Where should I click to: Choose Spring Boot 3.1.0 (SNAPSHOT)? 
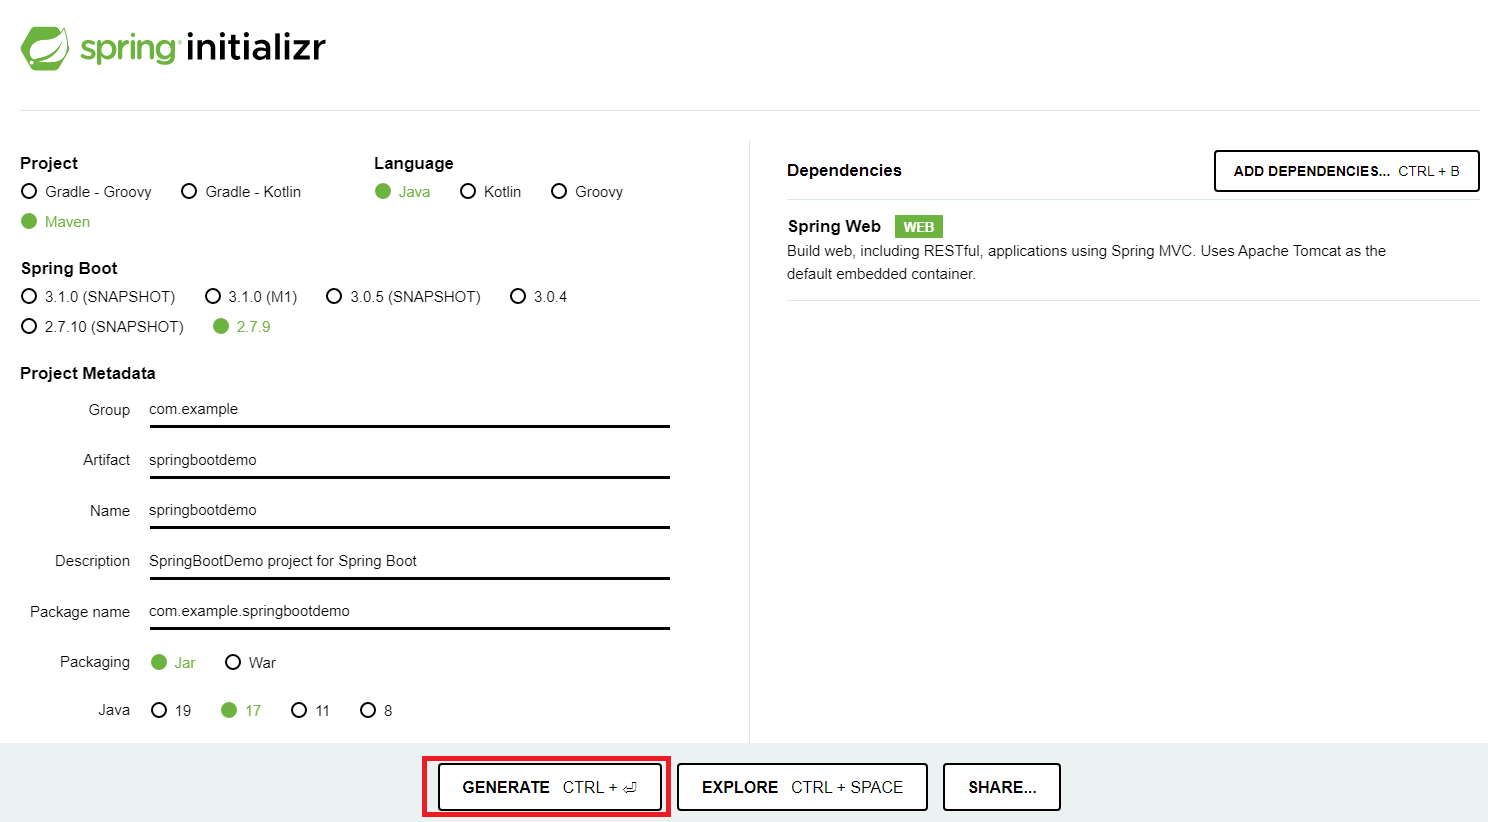98,296
